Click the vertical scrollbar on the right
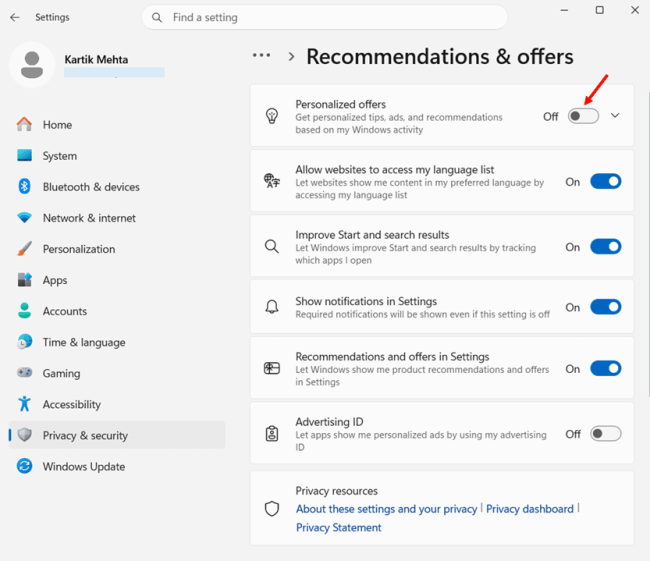 click(x=648, y=245)
